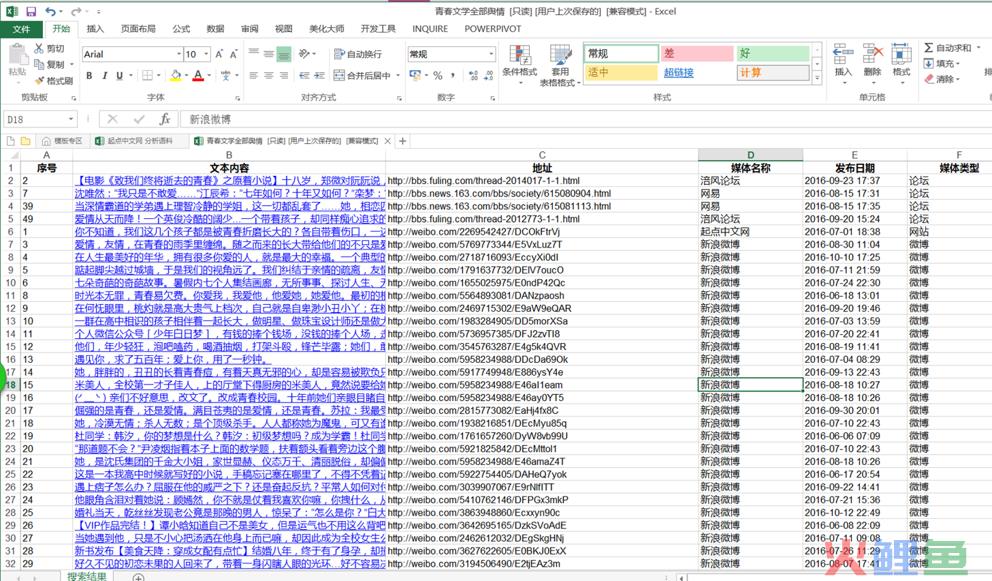
Task: Click the 清除 eraser icon
Action: pyautogui.click(x=929, y=79)
